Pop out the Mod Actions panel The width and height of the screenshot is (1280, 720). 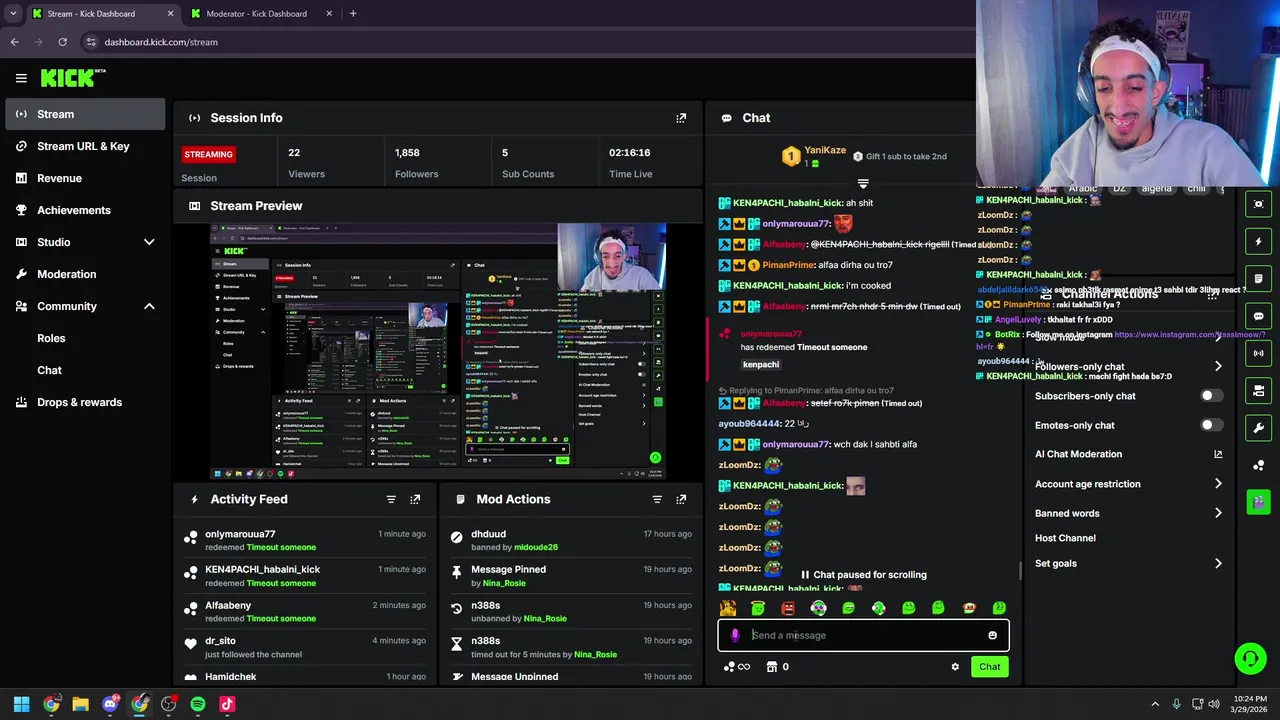(x=681, y=499)
